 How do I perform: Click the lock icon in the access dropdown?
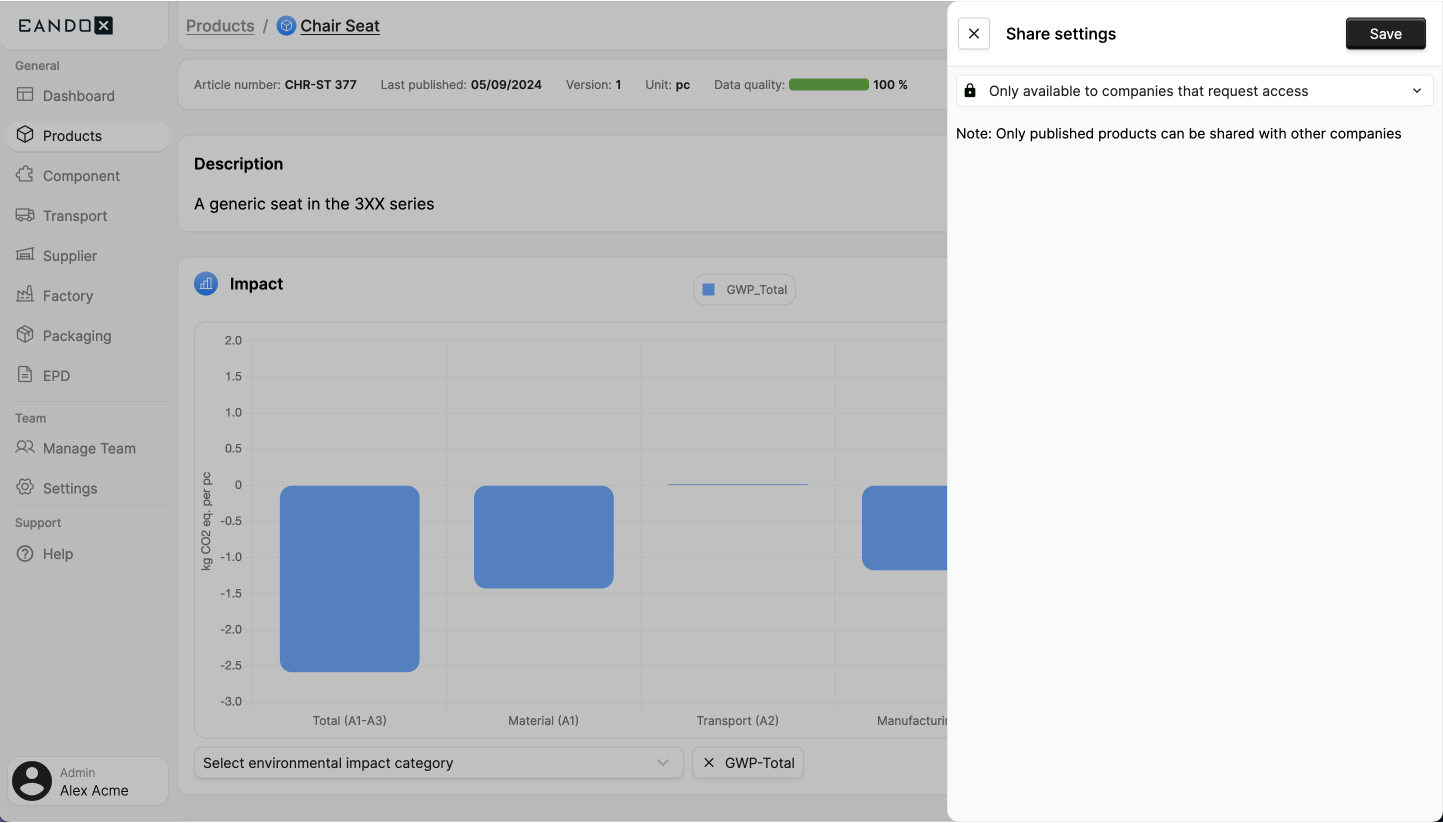coord(969,90)
